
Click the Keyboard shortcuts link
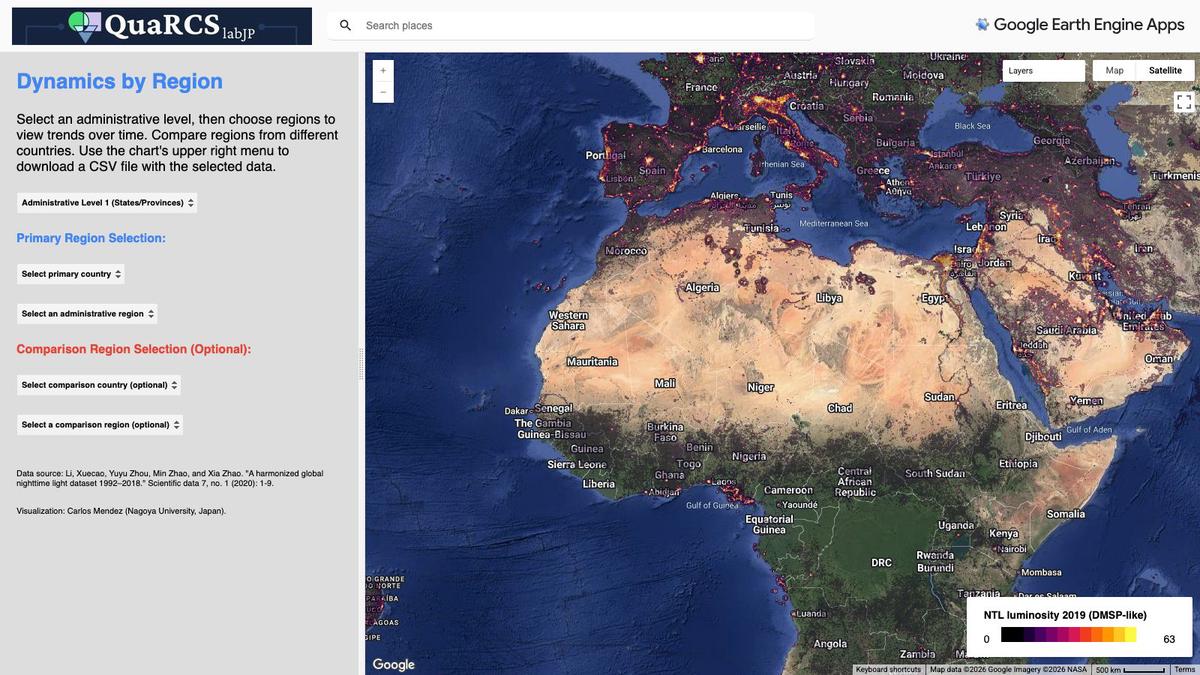pos(889,669)
